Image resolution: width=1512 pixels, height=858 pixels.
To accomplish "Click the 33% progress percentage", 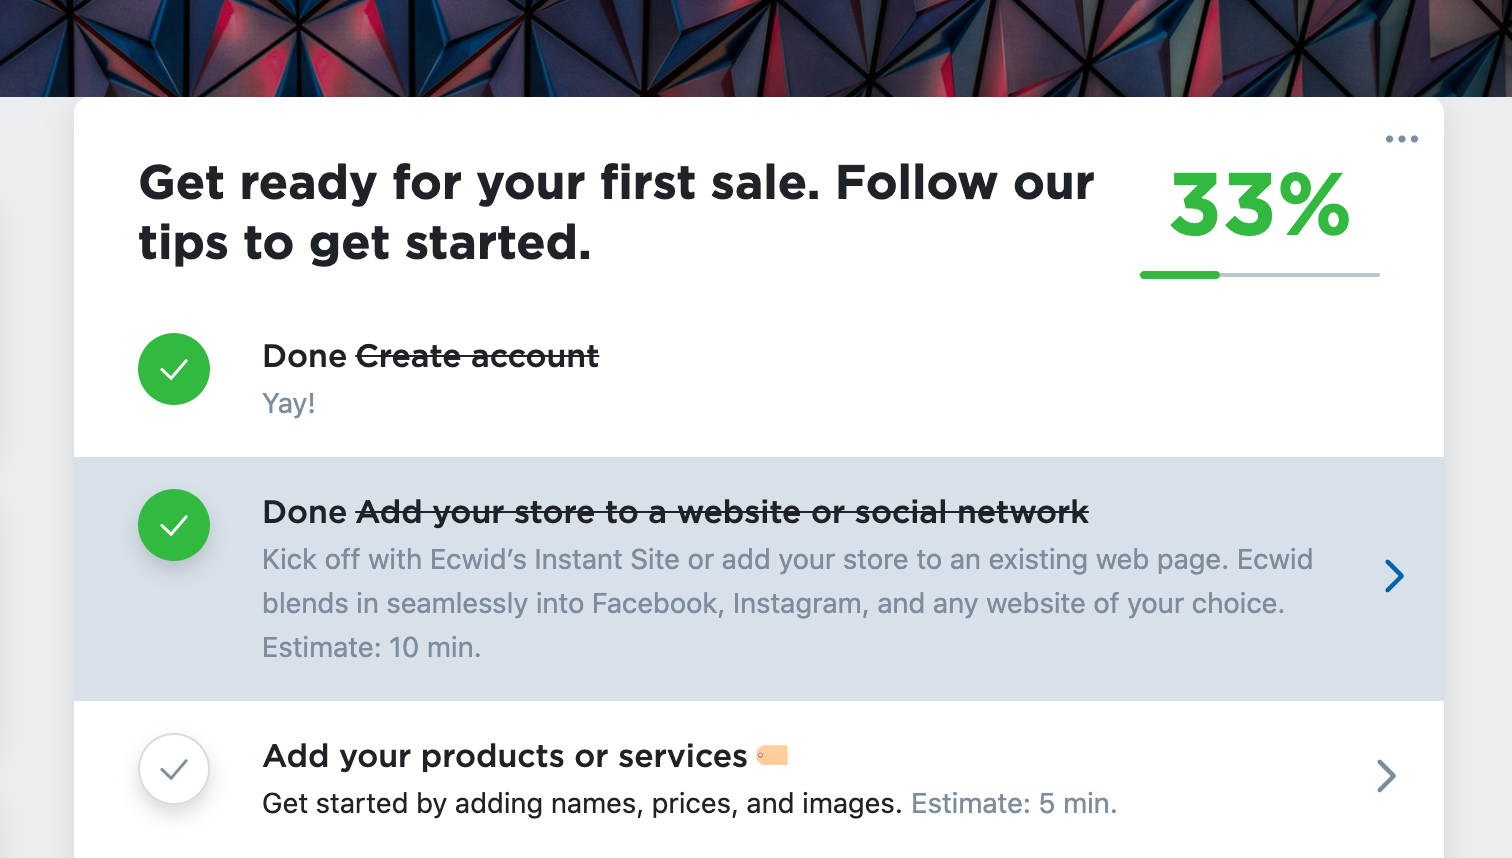I will pyautogui.click(x=1260, y=206).
